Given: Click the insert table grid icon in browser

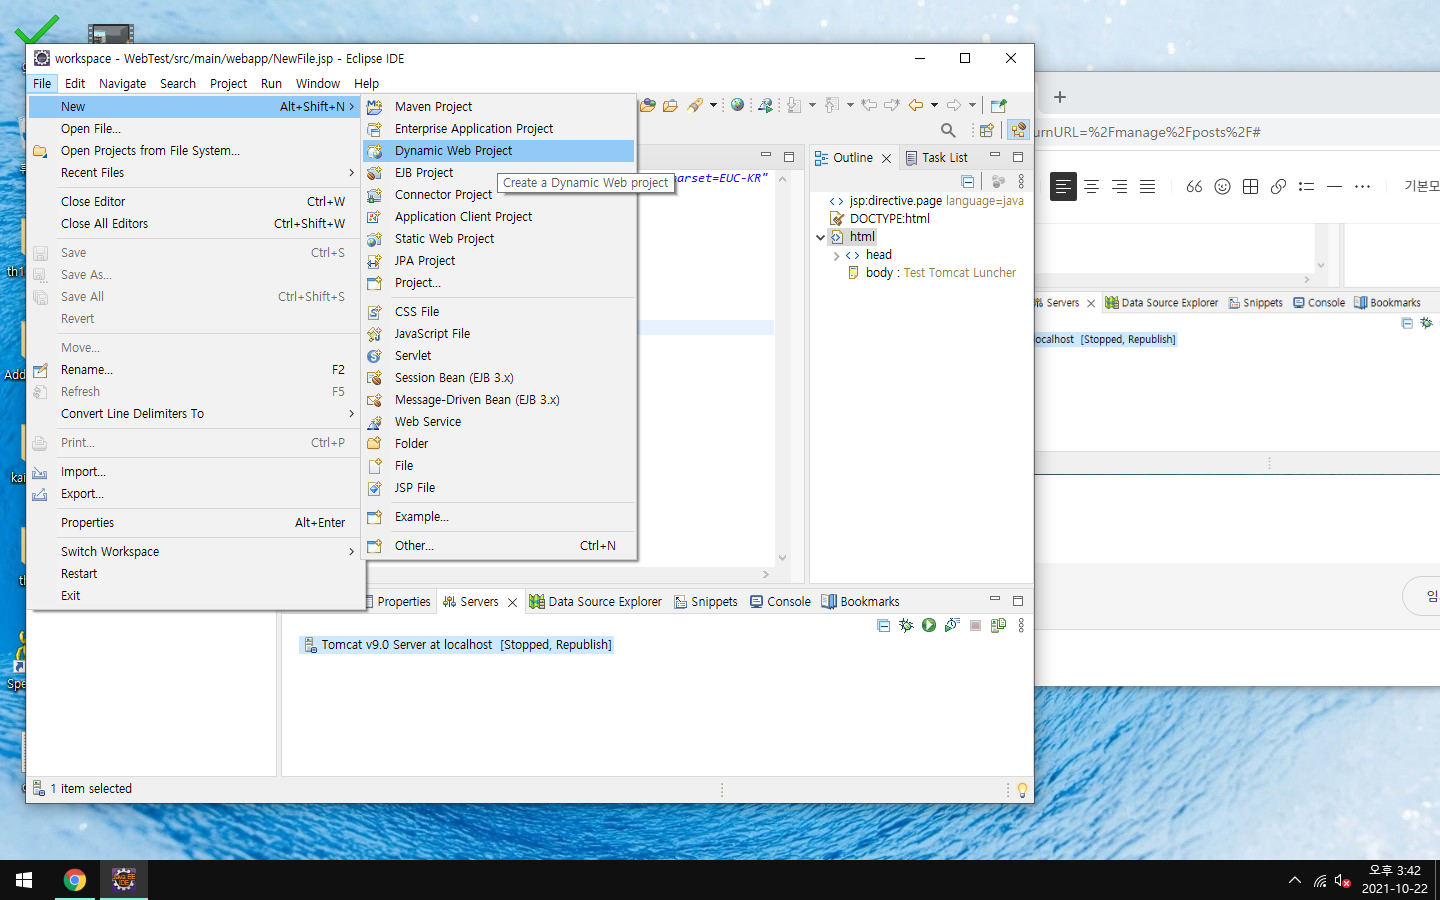Looking at the screenshot, I should [x=1250, y=187].
